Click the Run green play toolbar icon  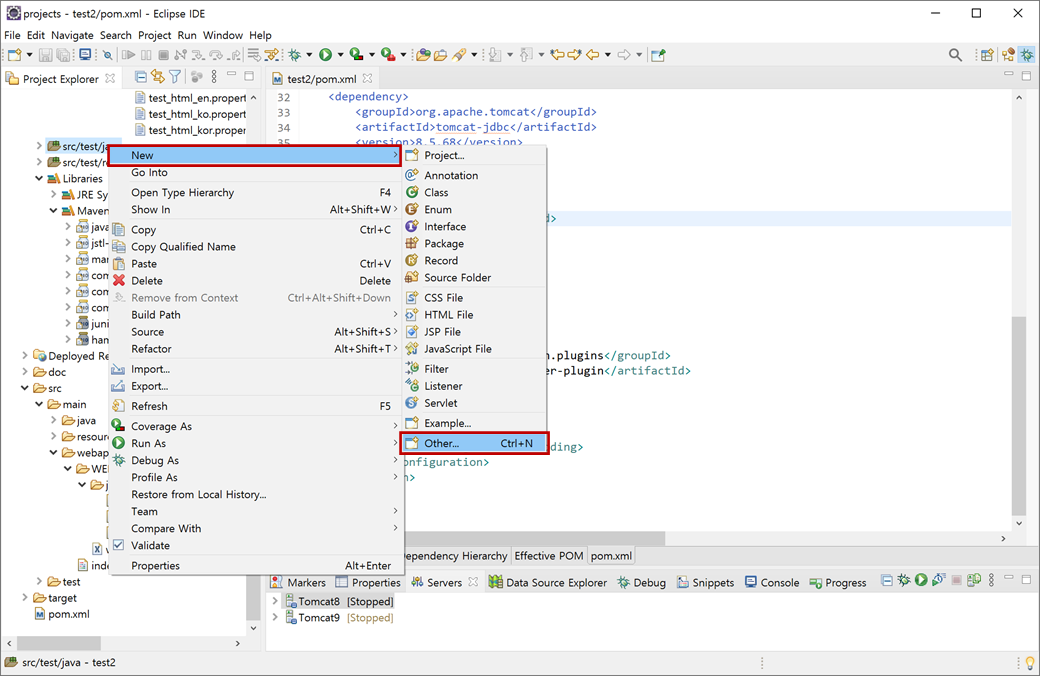tap(325, 55)
